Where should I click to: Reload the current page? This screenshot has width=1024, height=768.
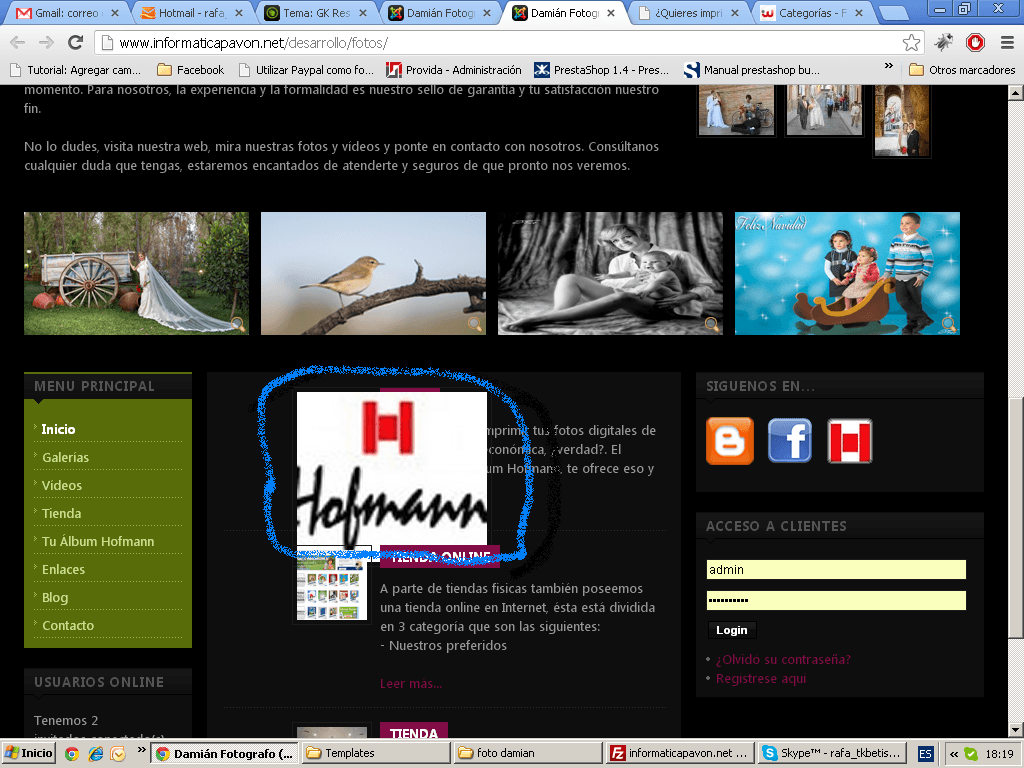[x=76, y=43]
